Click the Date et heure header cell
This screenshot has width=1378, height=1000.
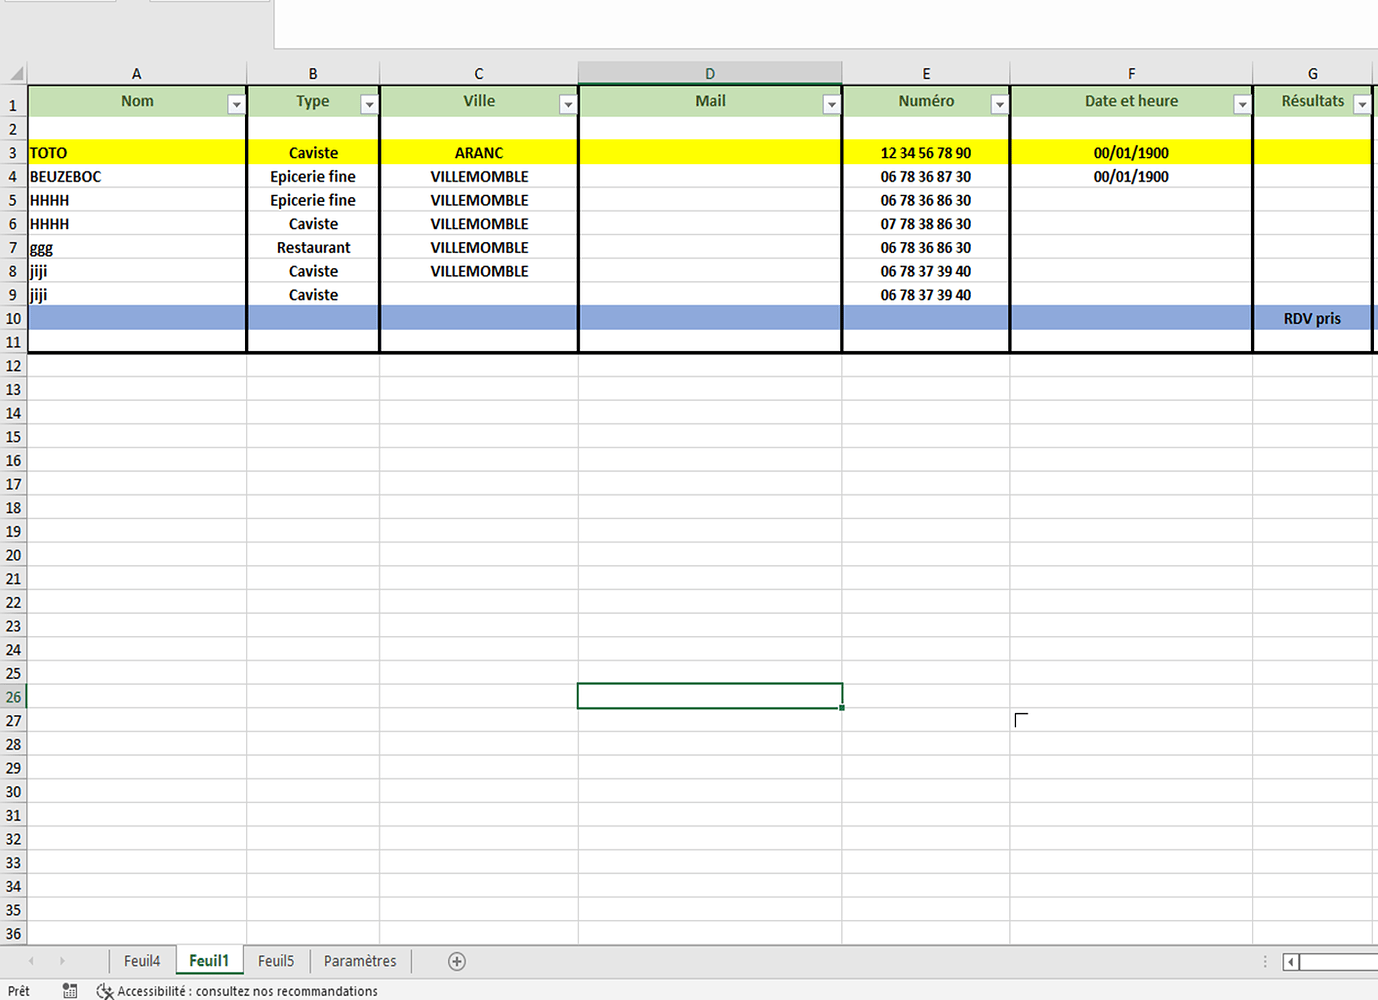(x=1131, y=101)
